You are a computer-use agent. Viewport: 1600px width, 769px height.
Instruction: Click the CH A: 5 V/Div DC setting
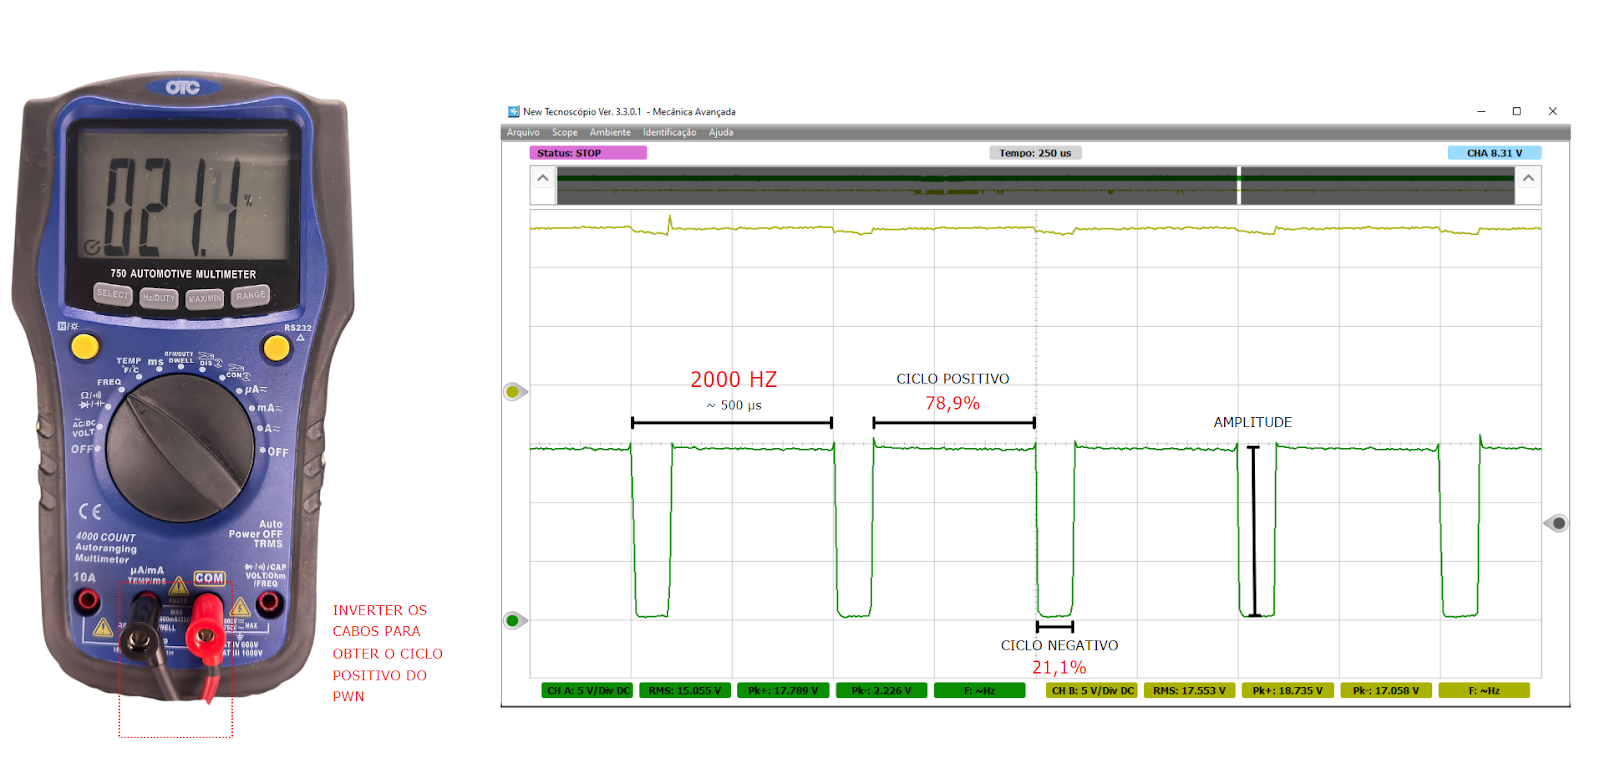click(x=588, y=690)
